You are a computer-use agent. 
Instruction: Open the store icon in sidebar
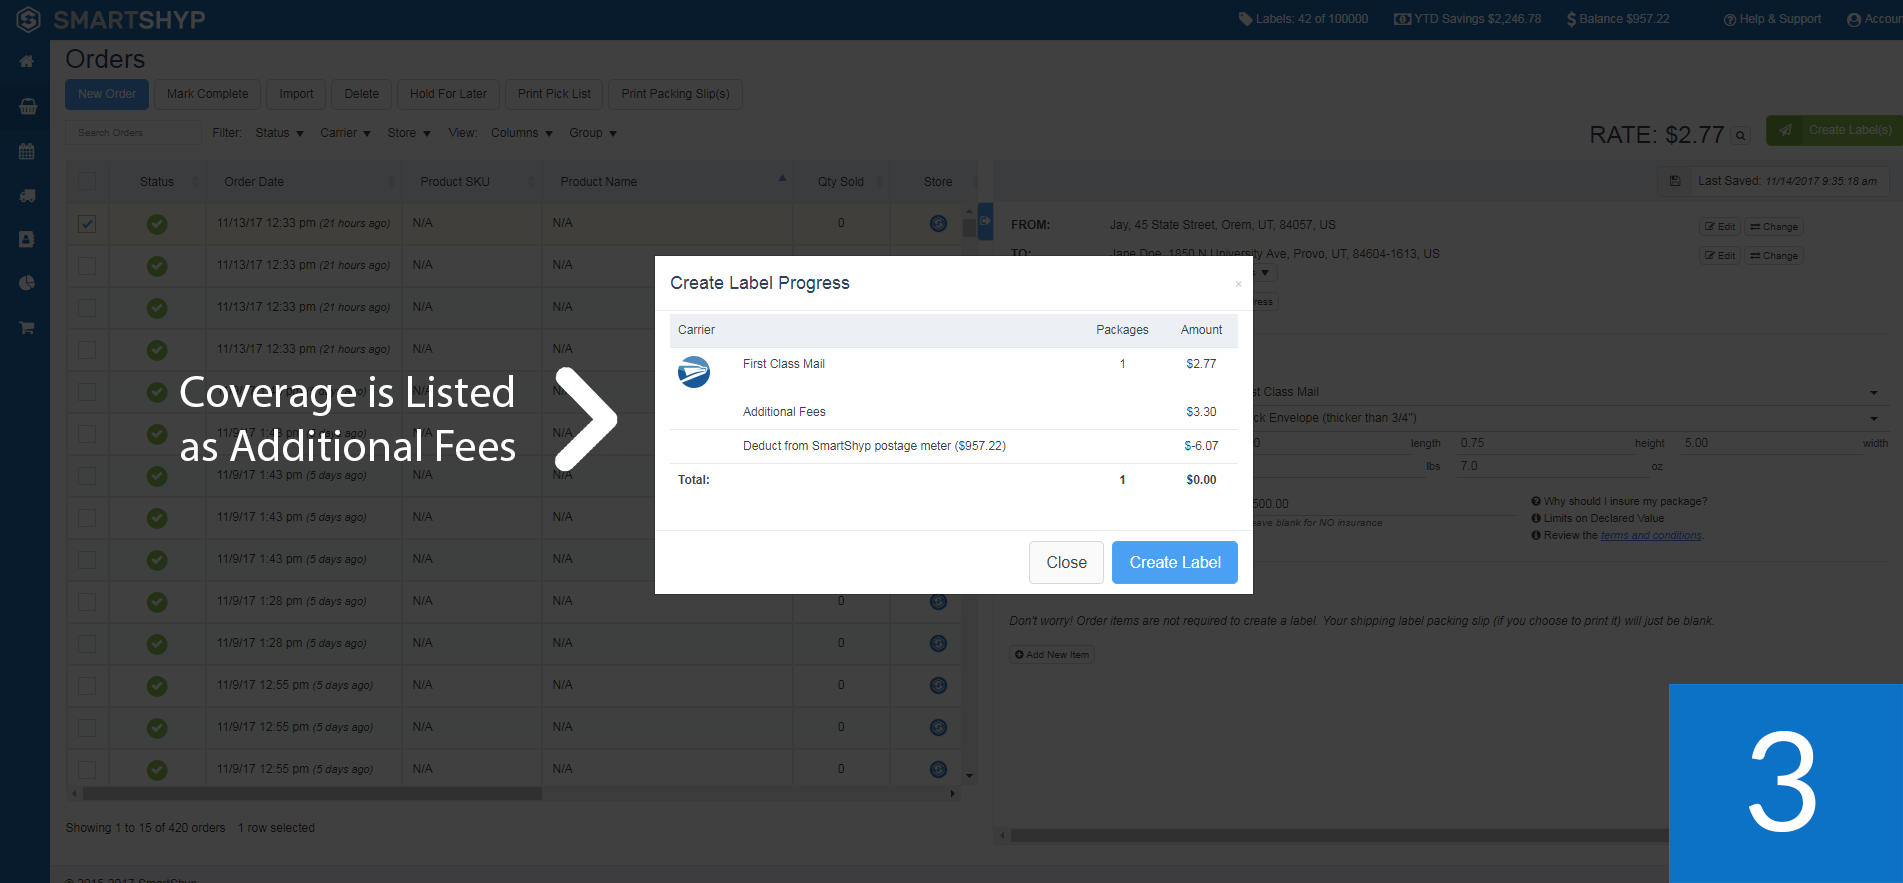[x=28, y=107]
